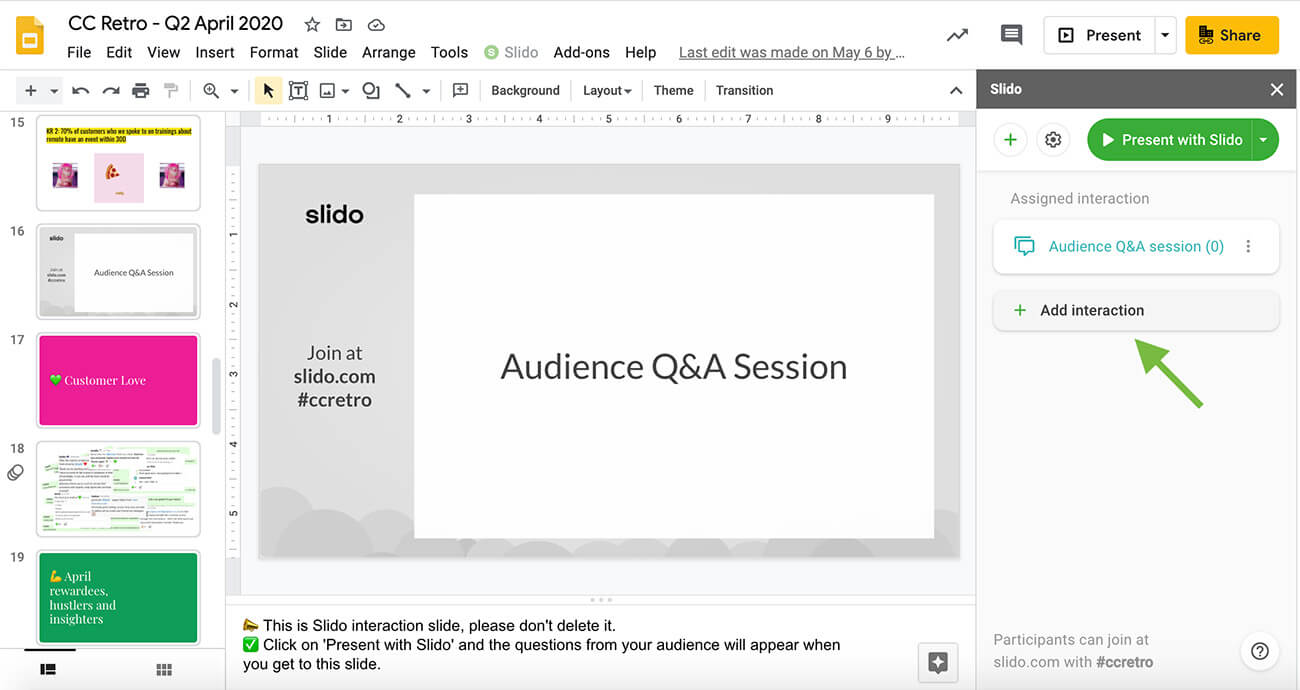
Task: Switch to grid view of slides
Action: pyautogui.click(x=165, y=670)
